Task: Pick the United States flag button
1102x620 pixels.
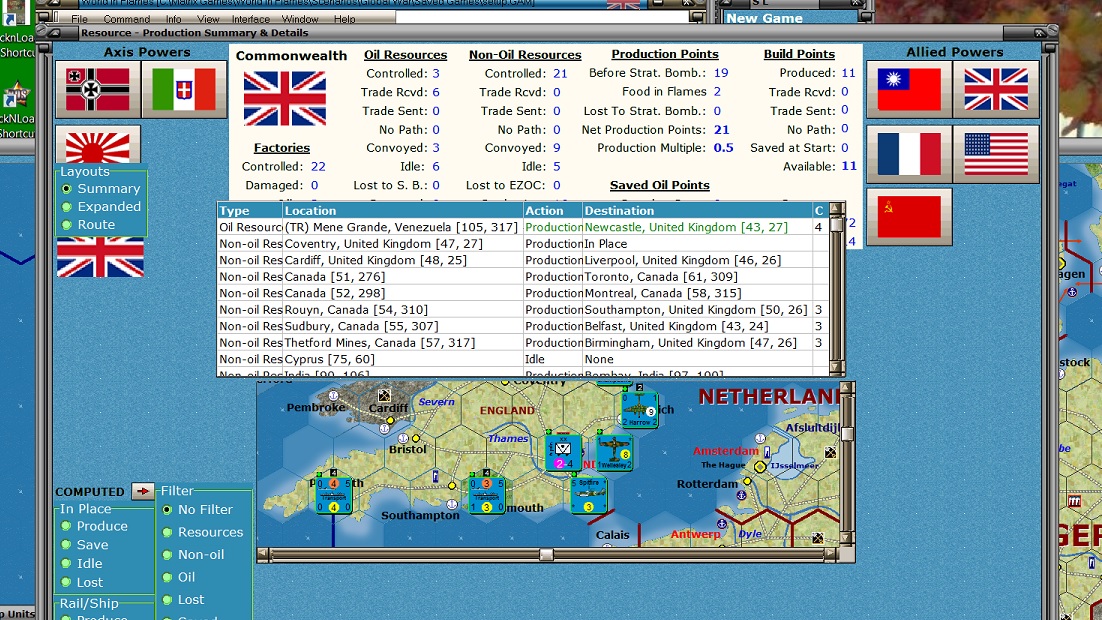Action: [x=995, y=154]
